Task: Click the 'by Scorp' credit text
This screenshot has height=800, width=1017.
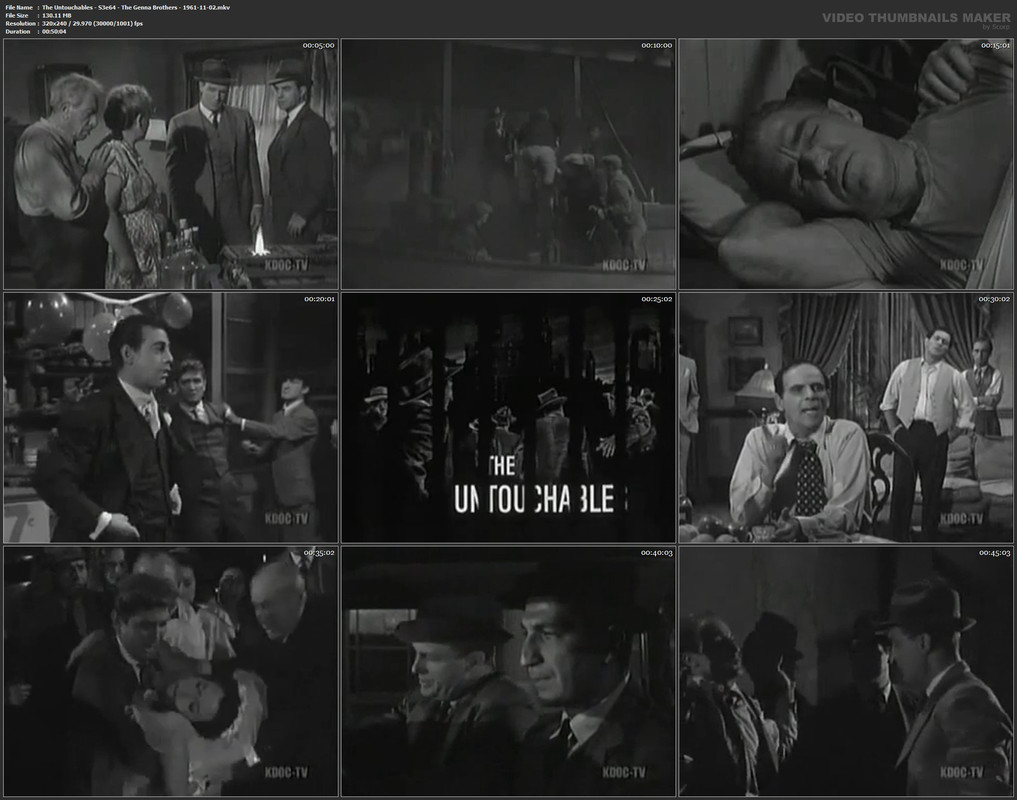Action: pyautogui.click(x=997, y=27)
